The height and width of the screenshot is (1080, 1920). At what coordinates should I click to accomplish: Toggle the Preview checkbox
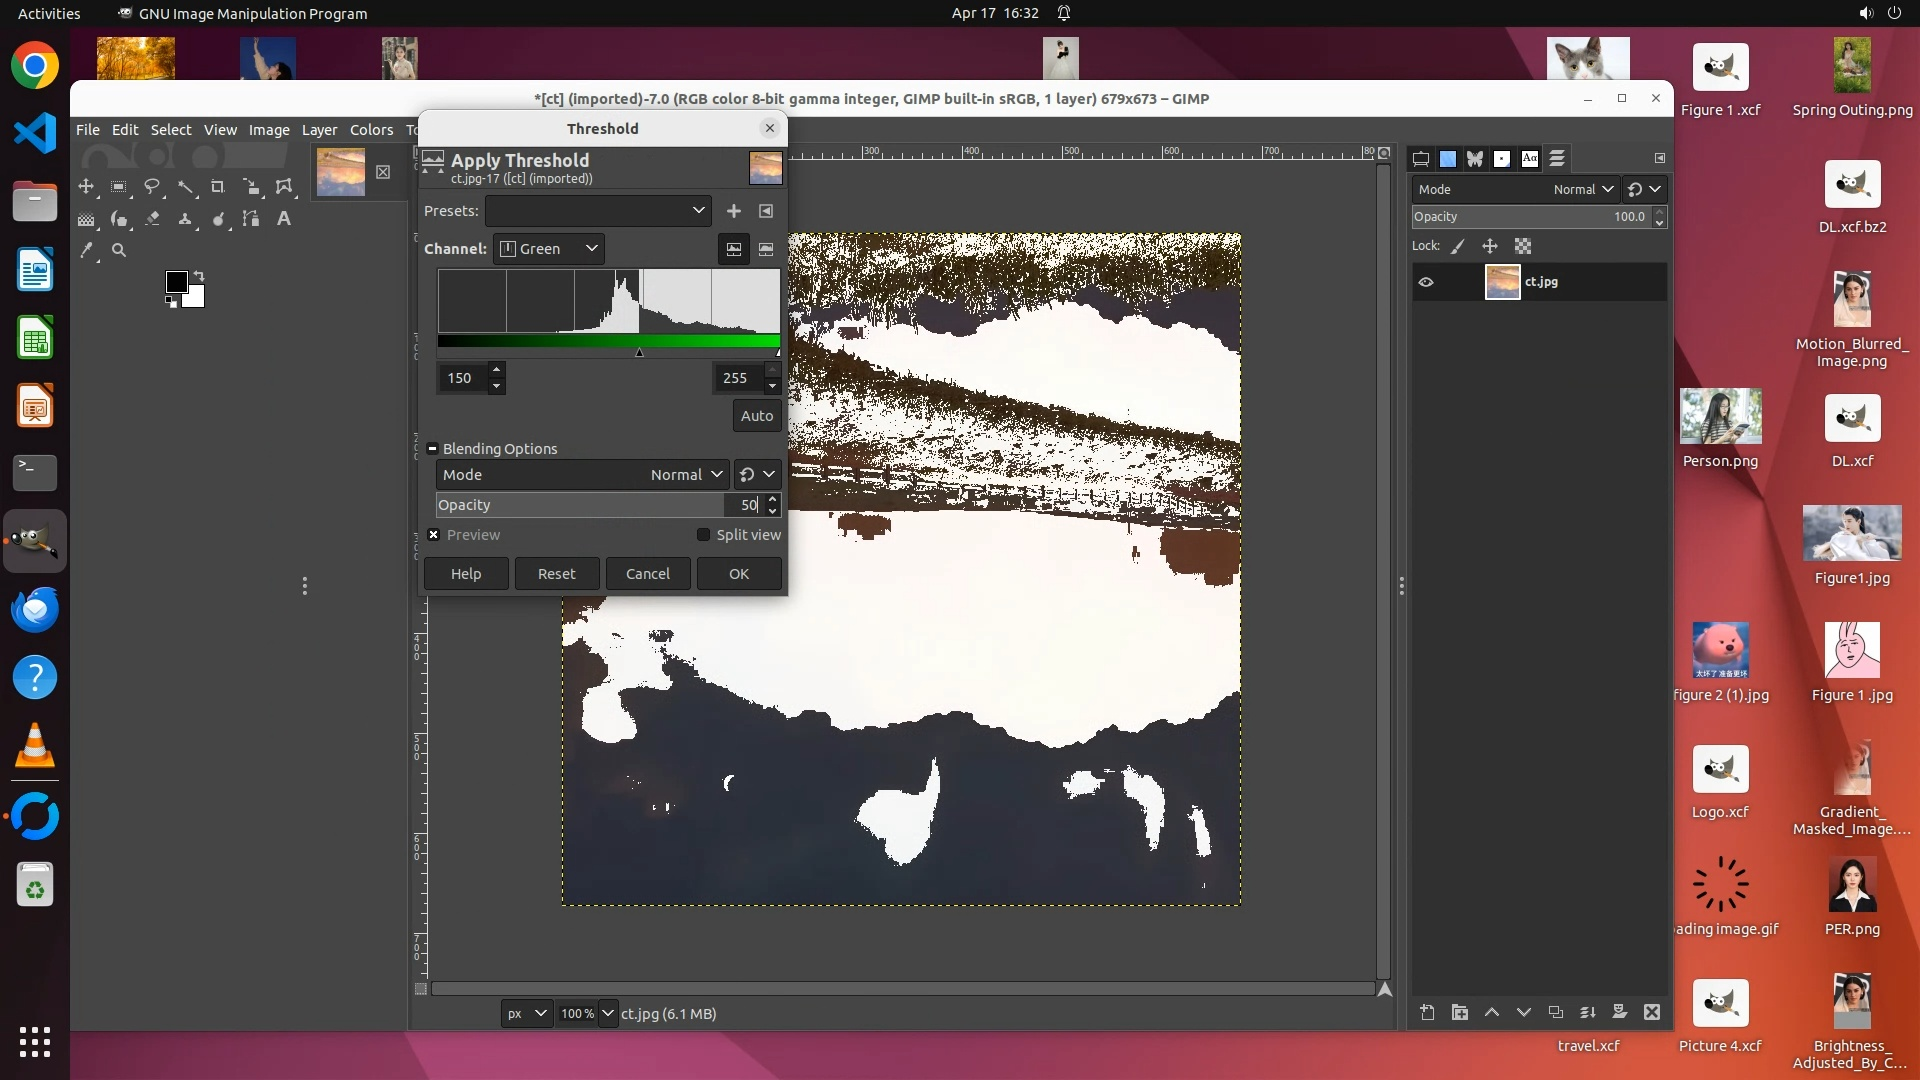pos(434,535)
